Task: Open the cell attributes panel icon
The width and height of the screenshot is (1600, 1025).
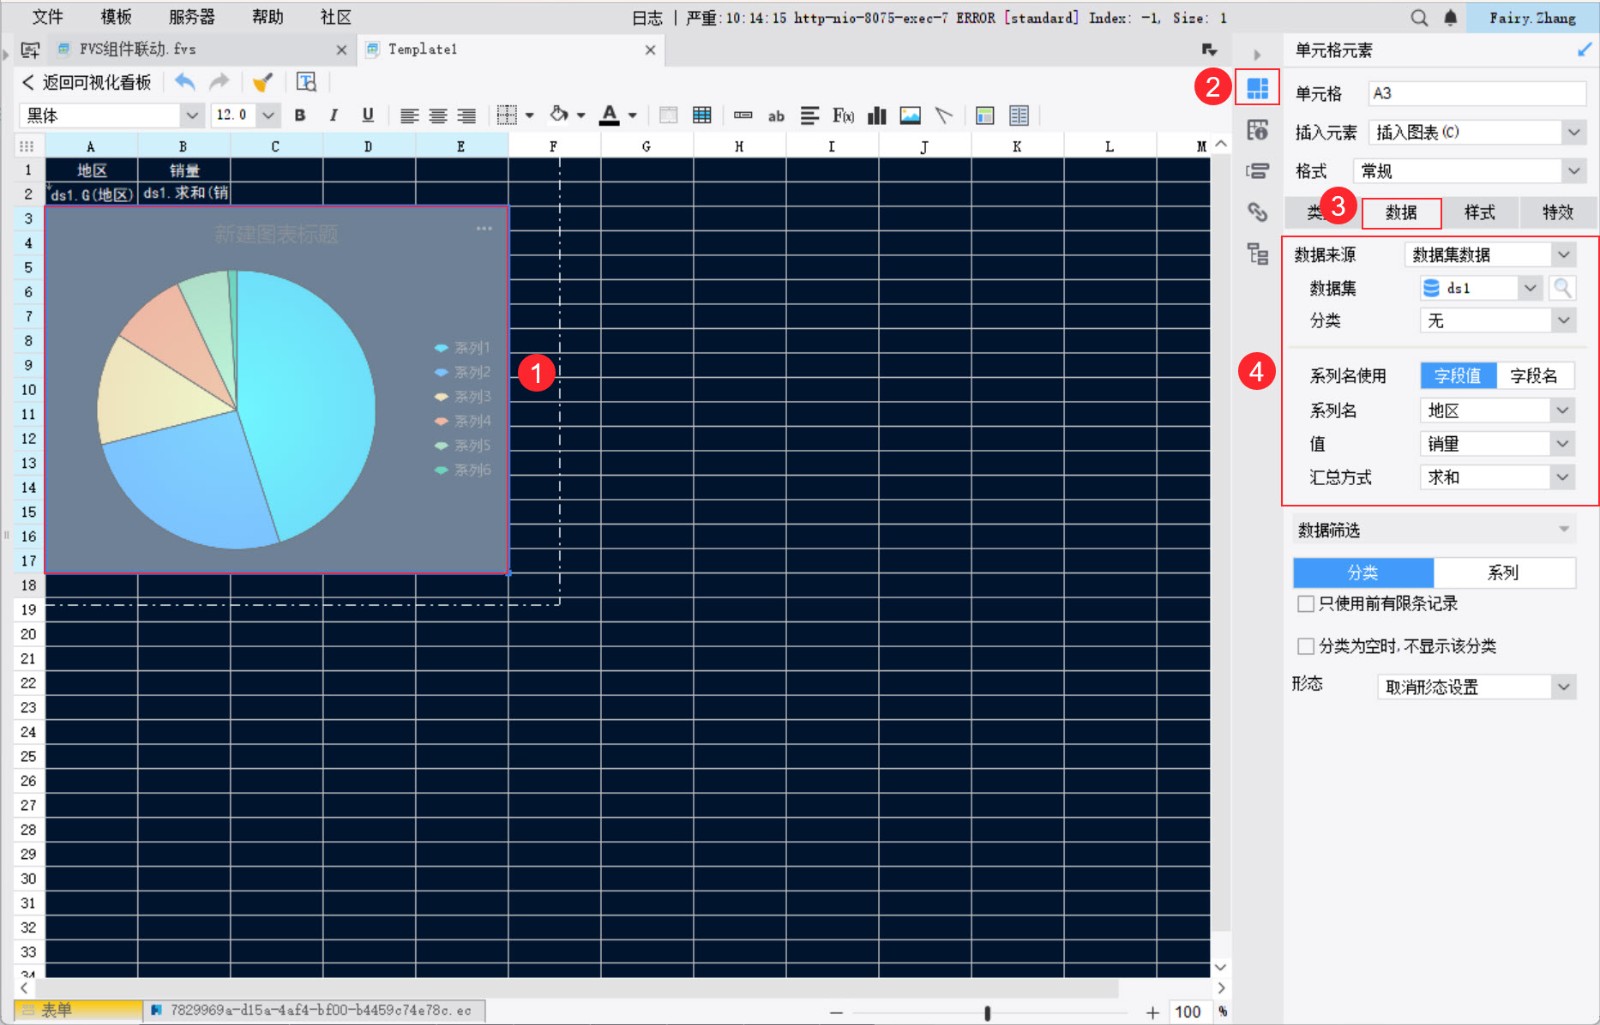Action: [1257, 130]
